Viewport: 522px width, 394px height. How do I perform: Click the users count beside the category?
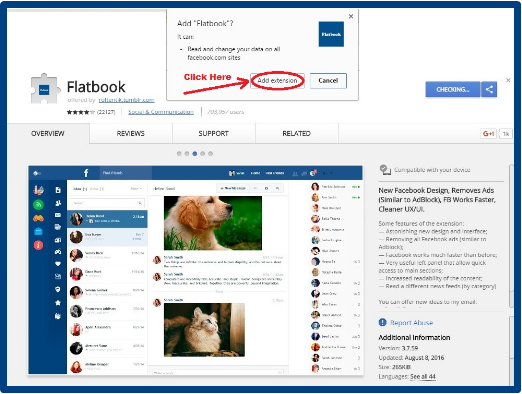pyautogui.click(x=225, y=112)
